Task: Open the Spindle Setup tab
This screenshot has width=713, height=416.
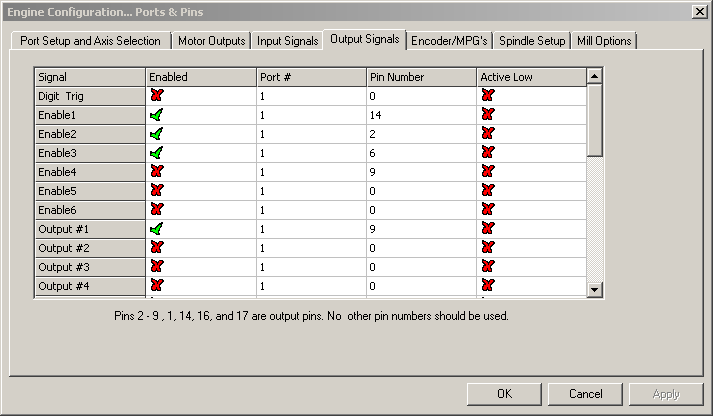Action: click(x=532, y=41)
